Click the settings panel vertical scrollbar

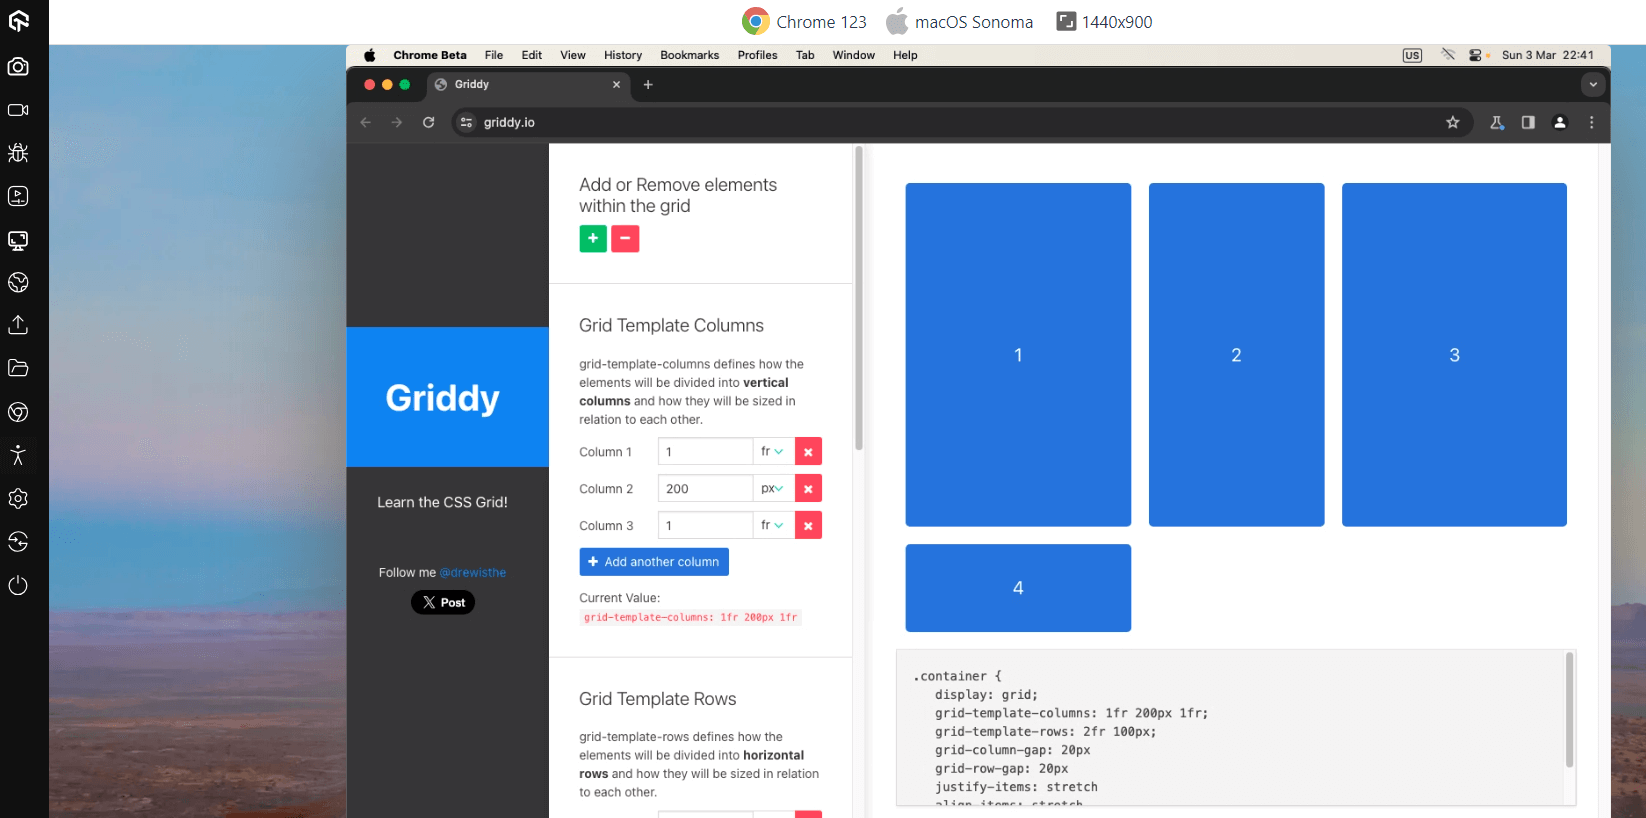858,298
